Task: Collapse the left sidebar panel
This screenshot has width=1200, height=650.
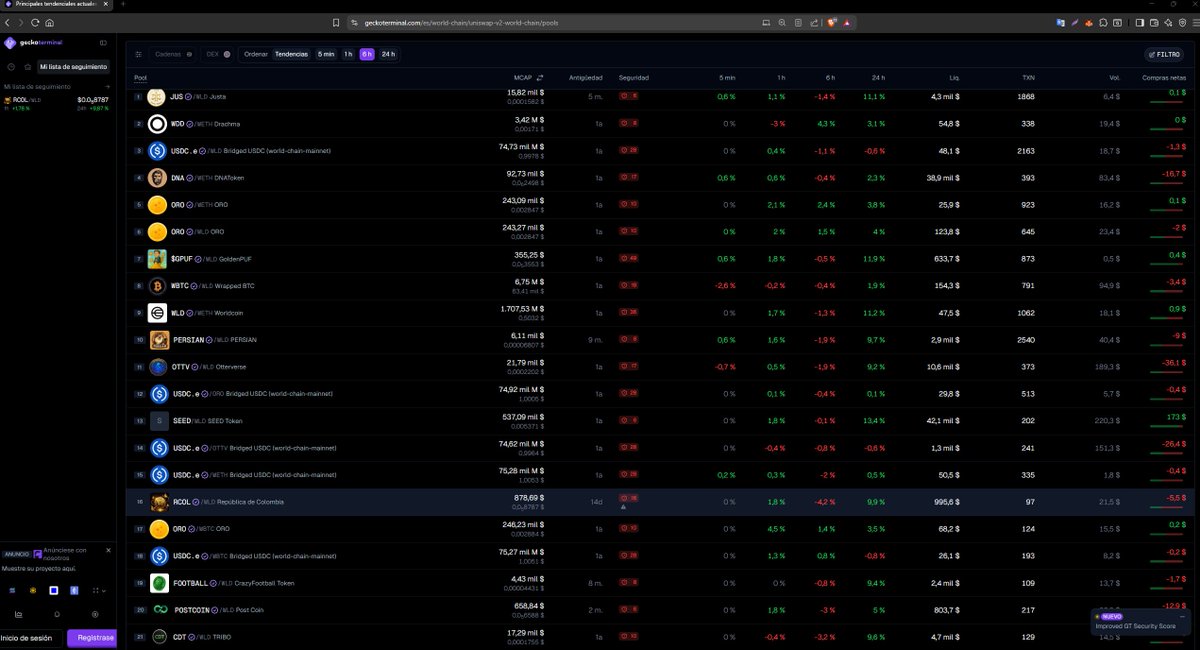Action: point(103,43)
